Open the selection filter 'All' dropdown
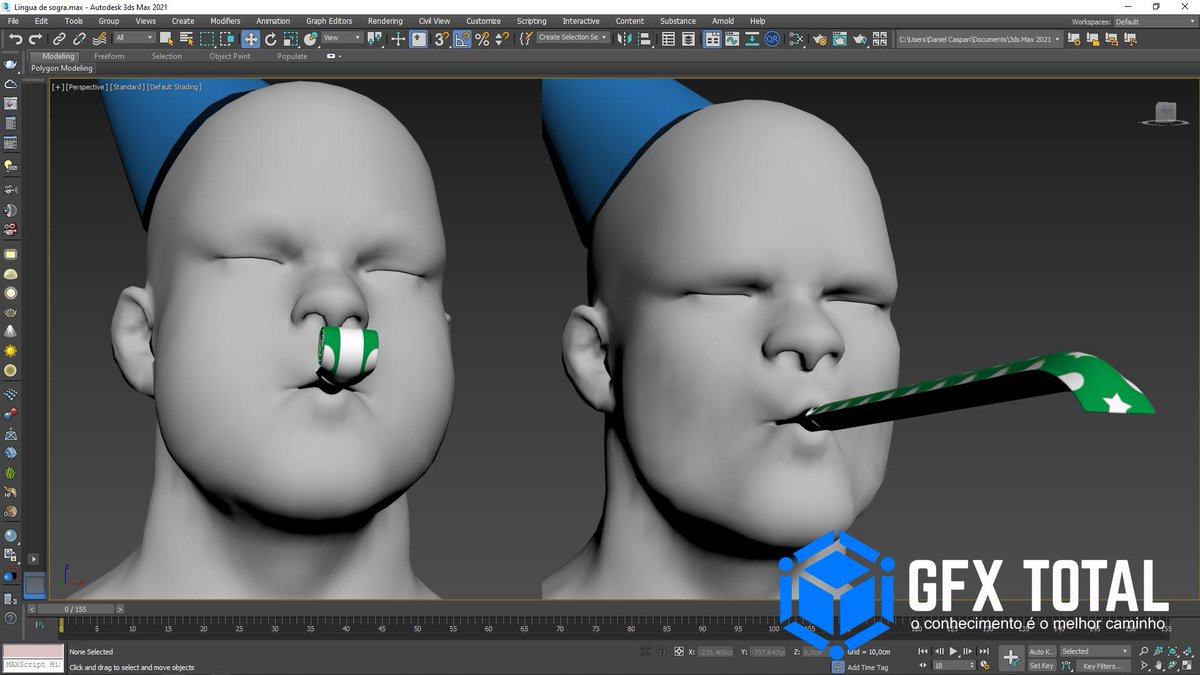The height and width of the screenshot is (675, 1200). coord(135,38)
